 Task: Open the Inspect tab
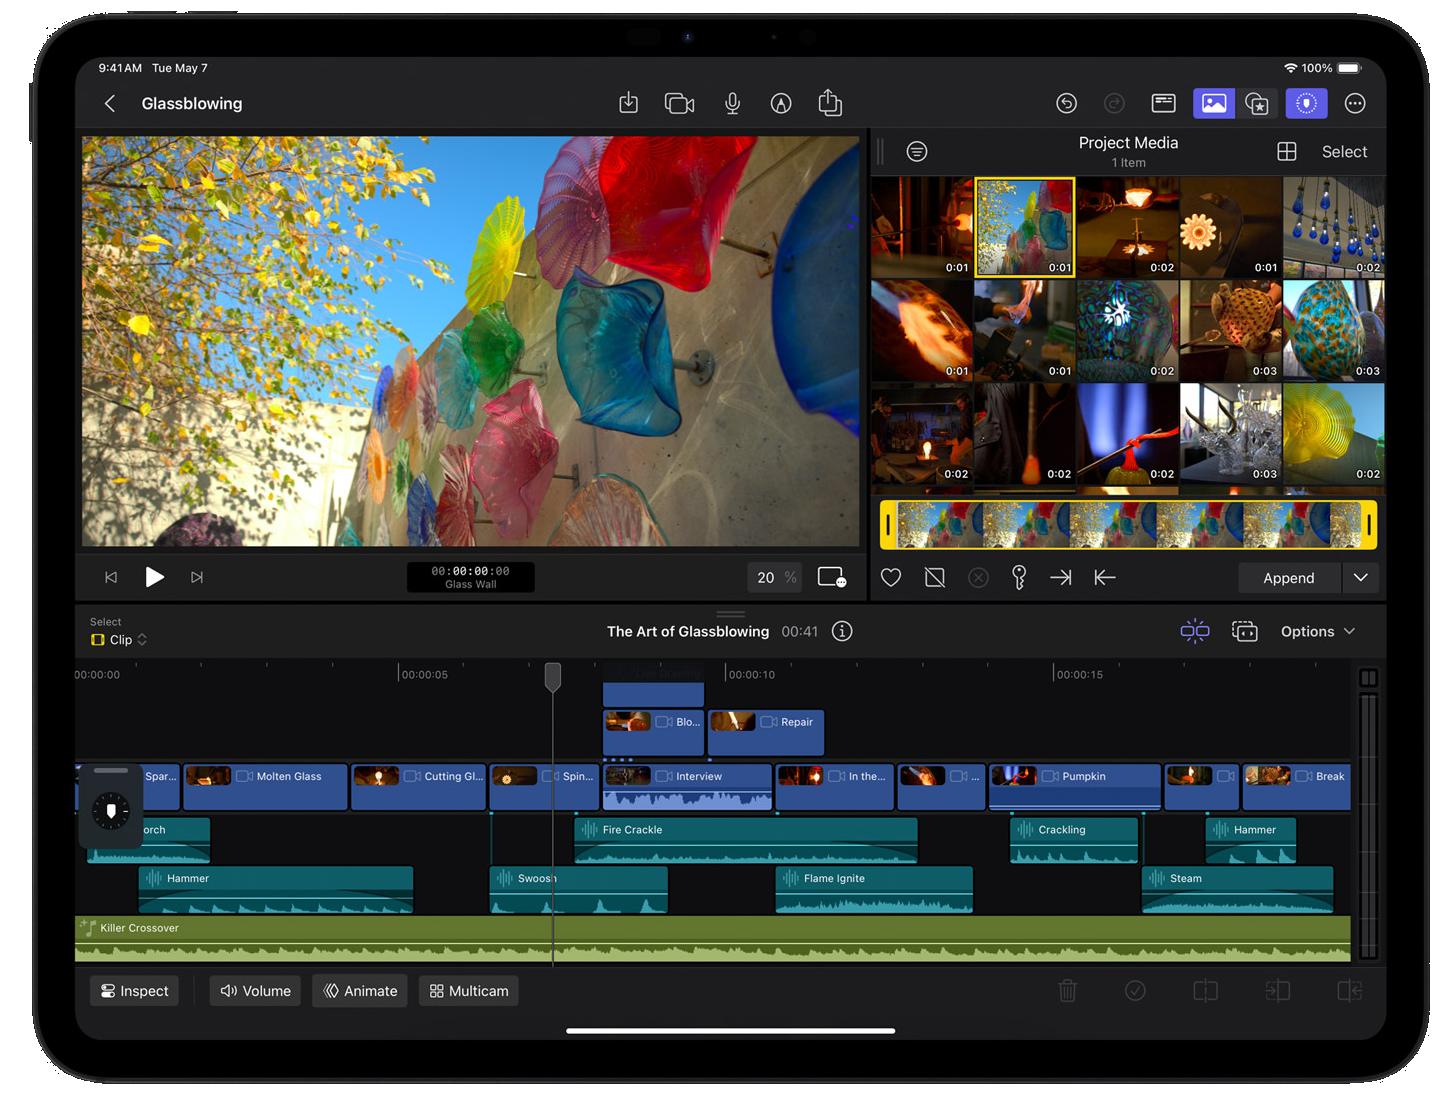tap(134, 990)
